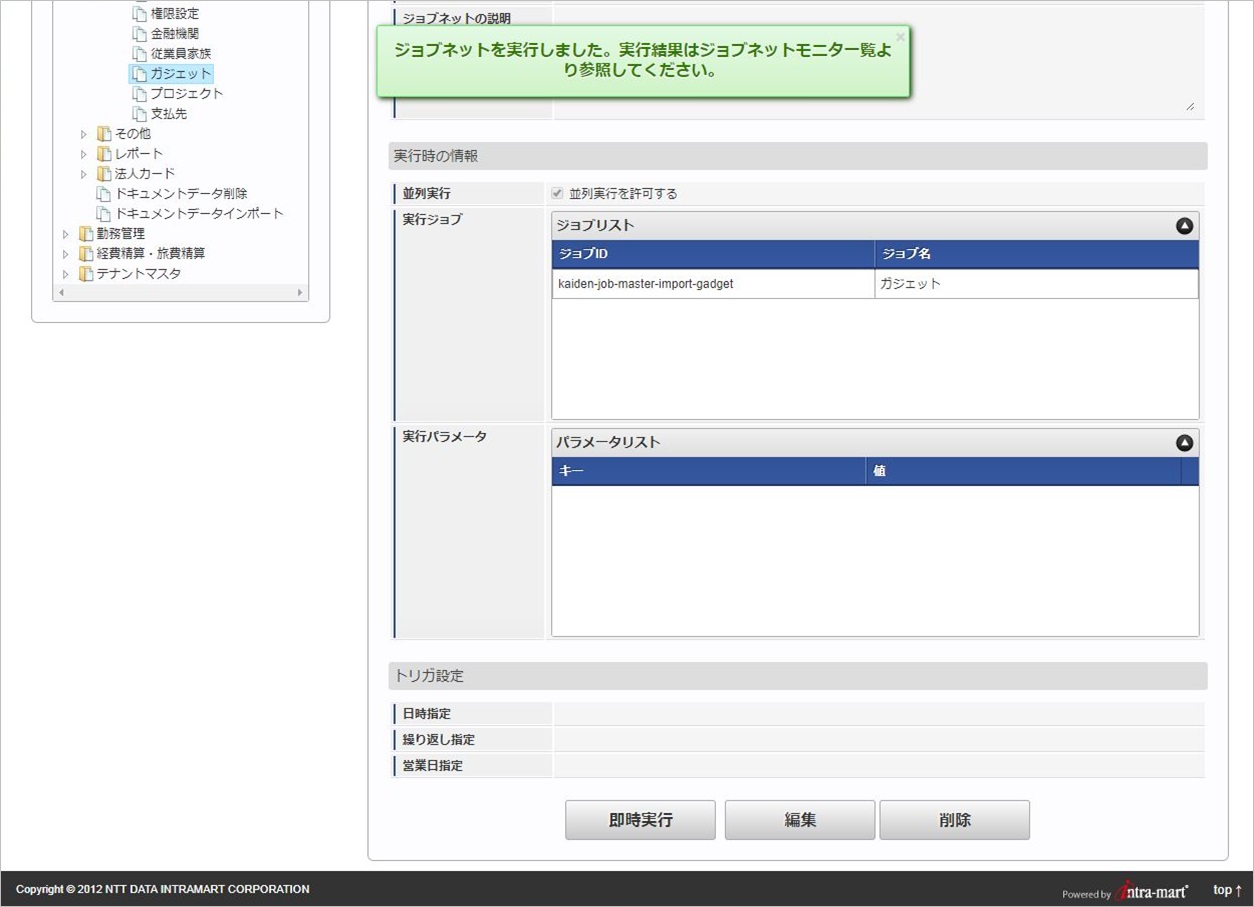This screenshot has height=907, width=1254.
Task: Expand the テナントマスタ tree node
Action: pos(66,274)
